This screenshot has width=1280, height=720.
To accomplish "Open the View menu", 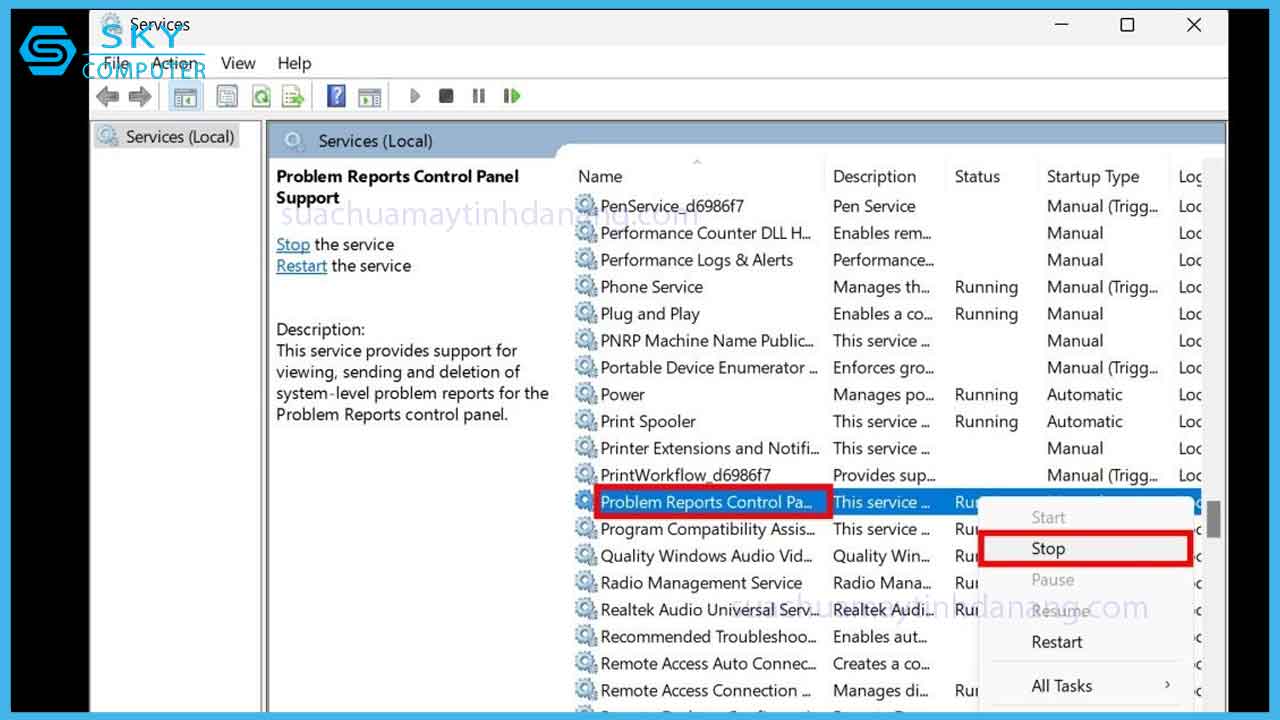I will 238,63.
